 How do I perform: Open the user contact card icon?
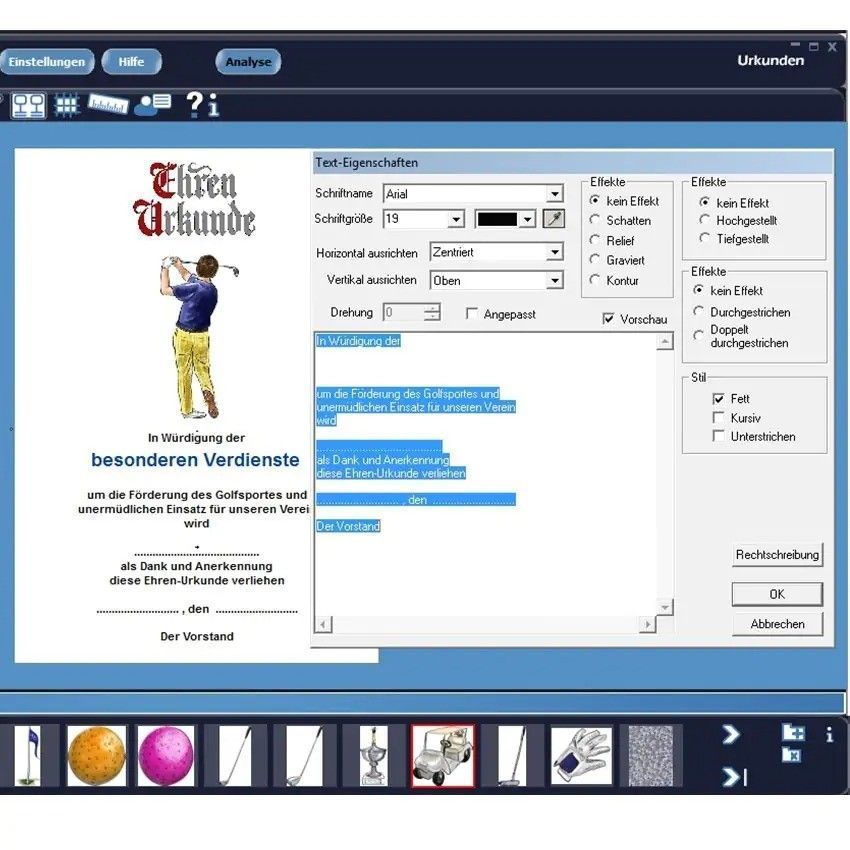(x=153, y=104)
